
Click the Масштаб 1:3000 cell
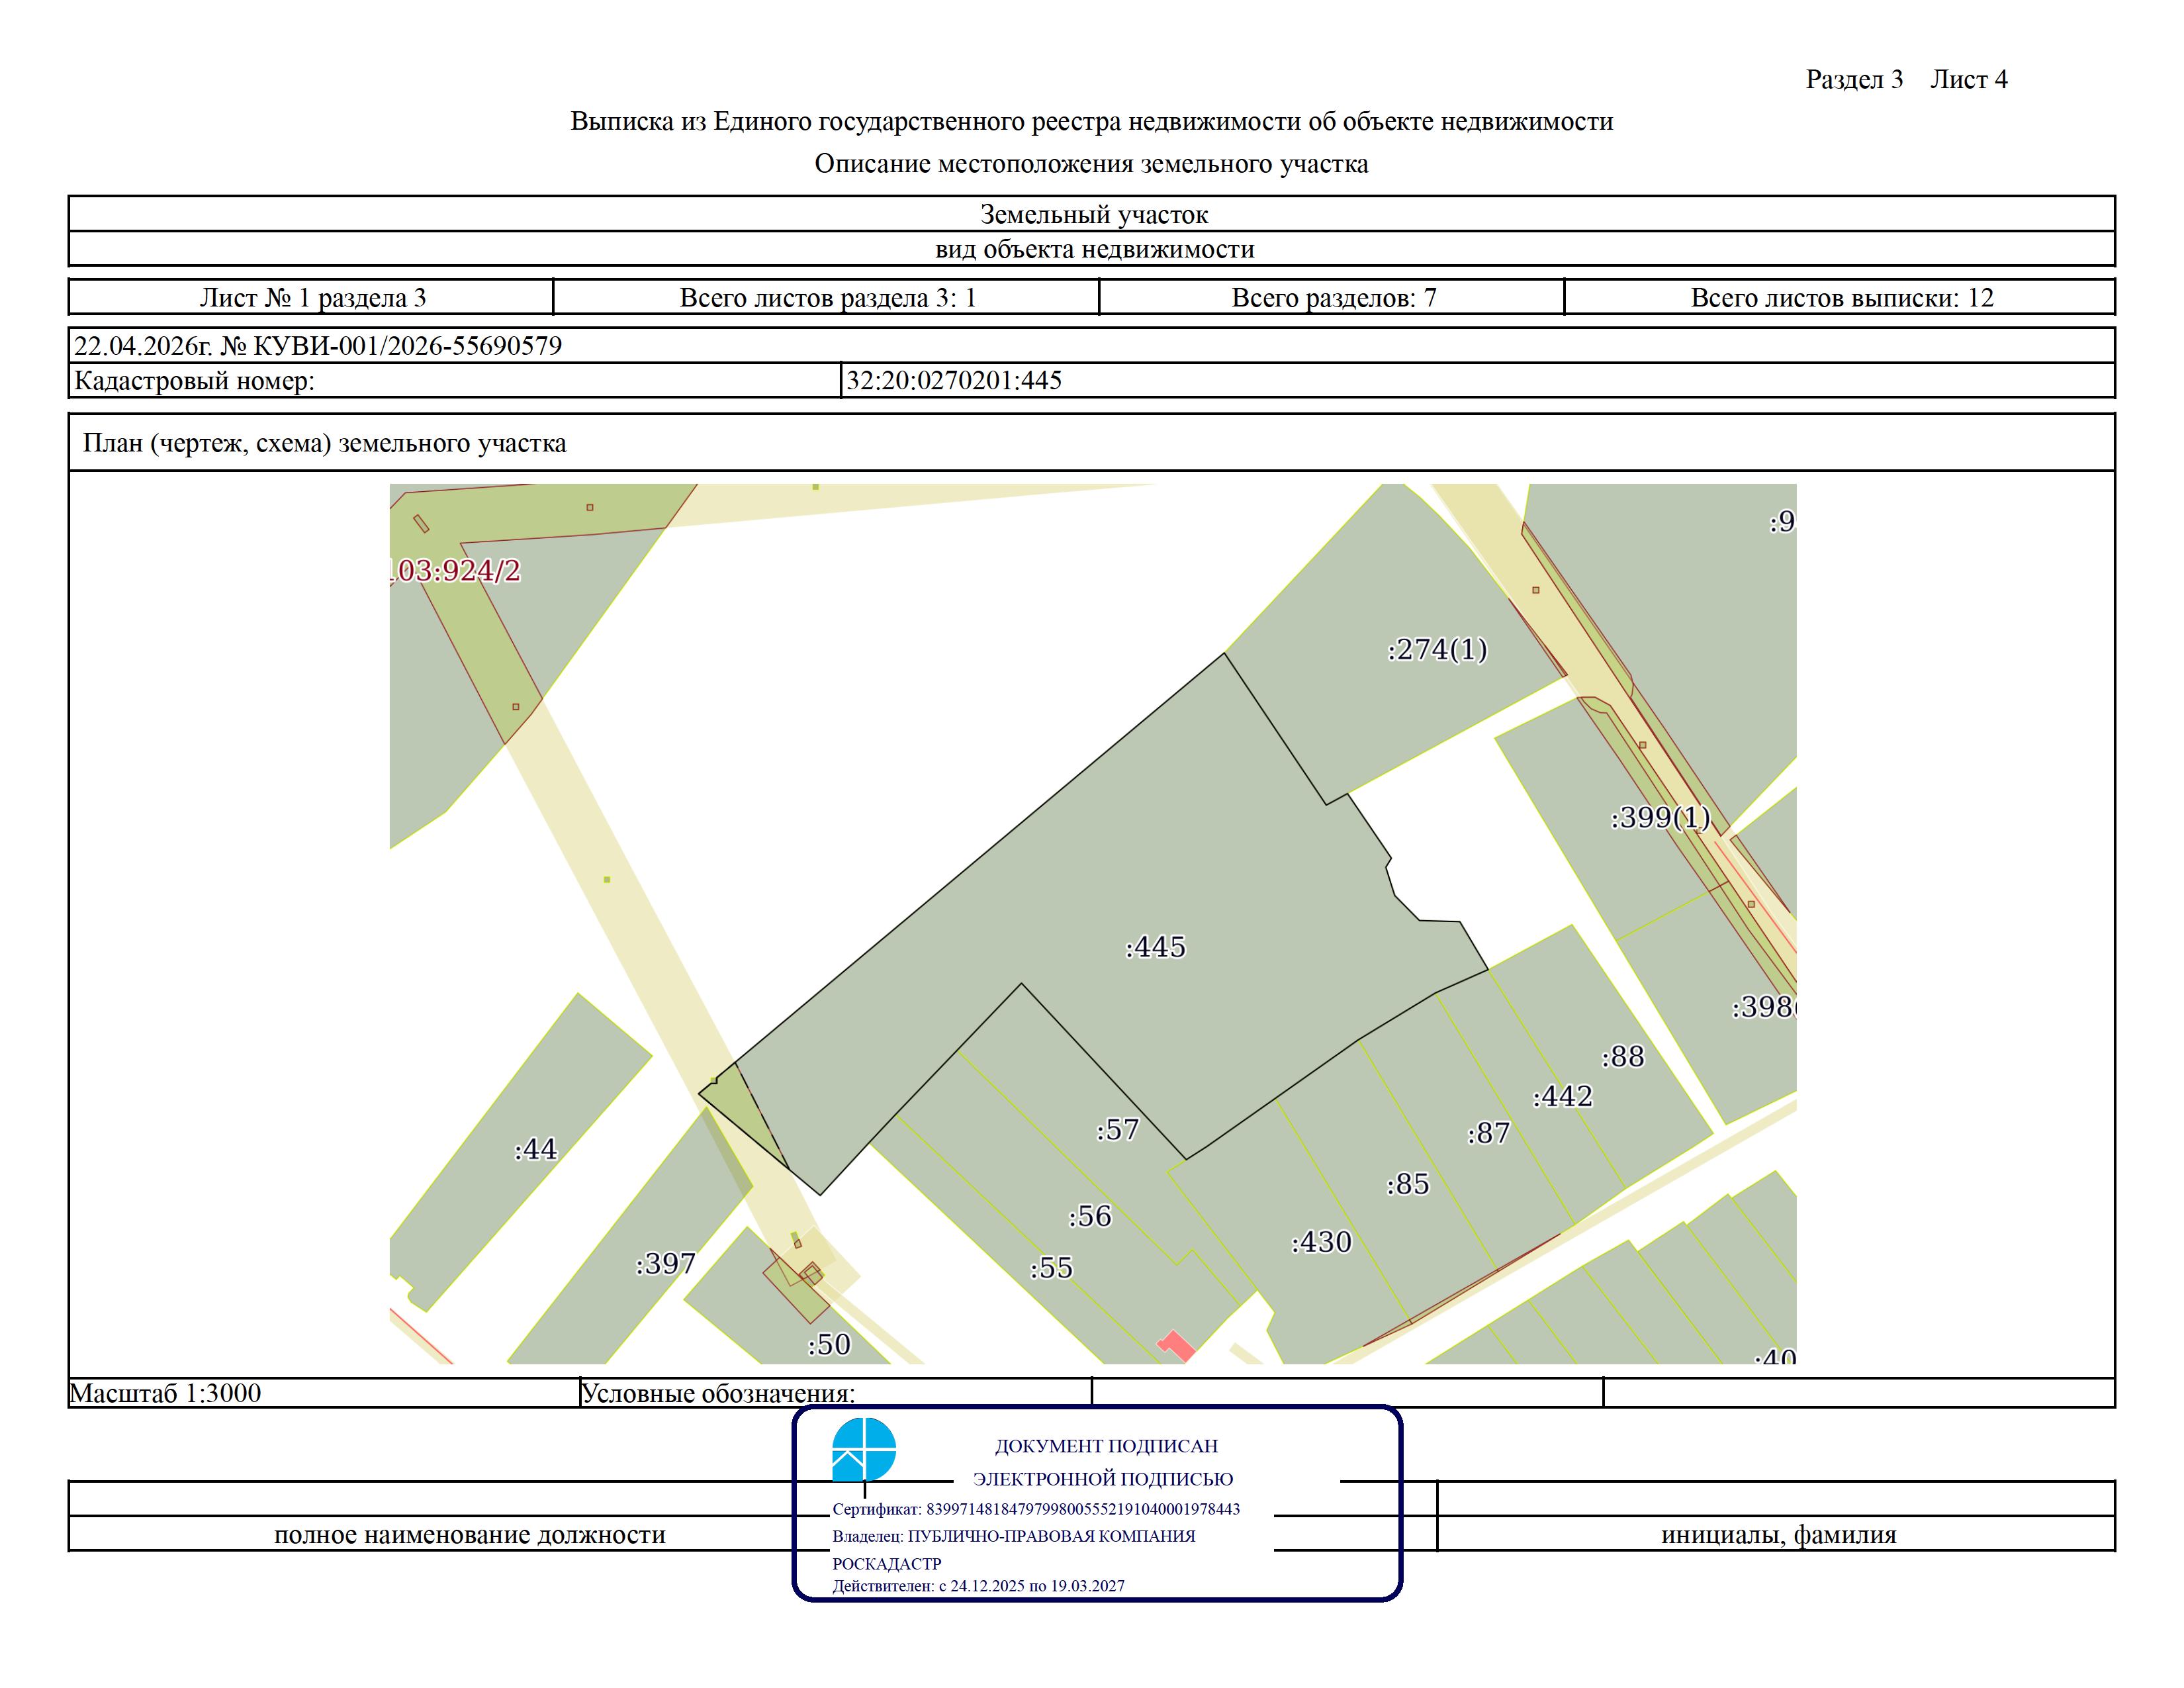point(324,1393)
